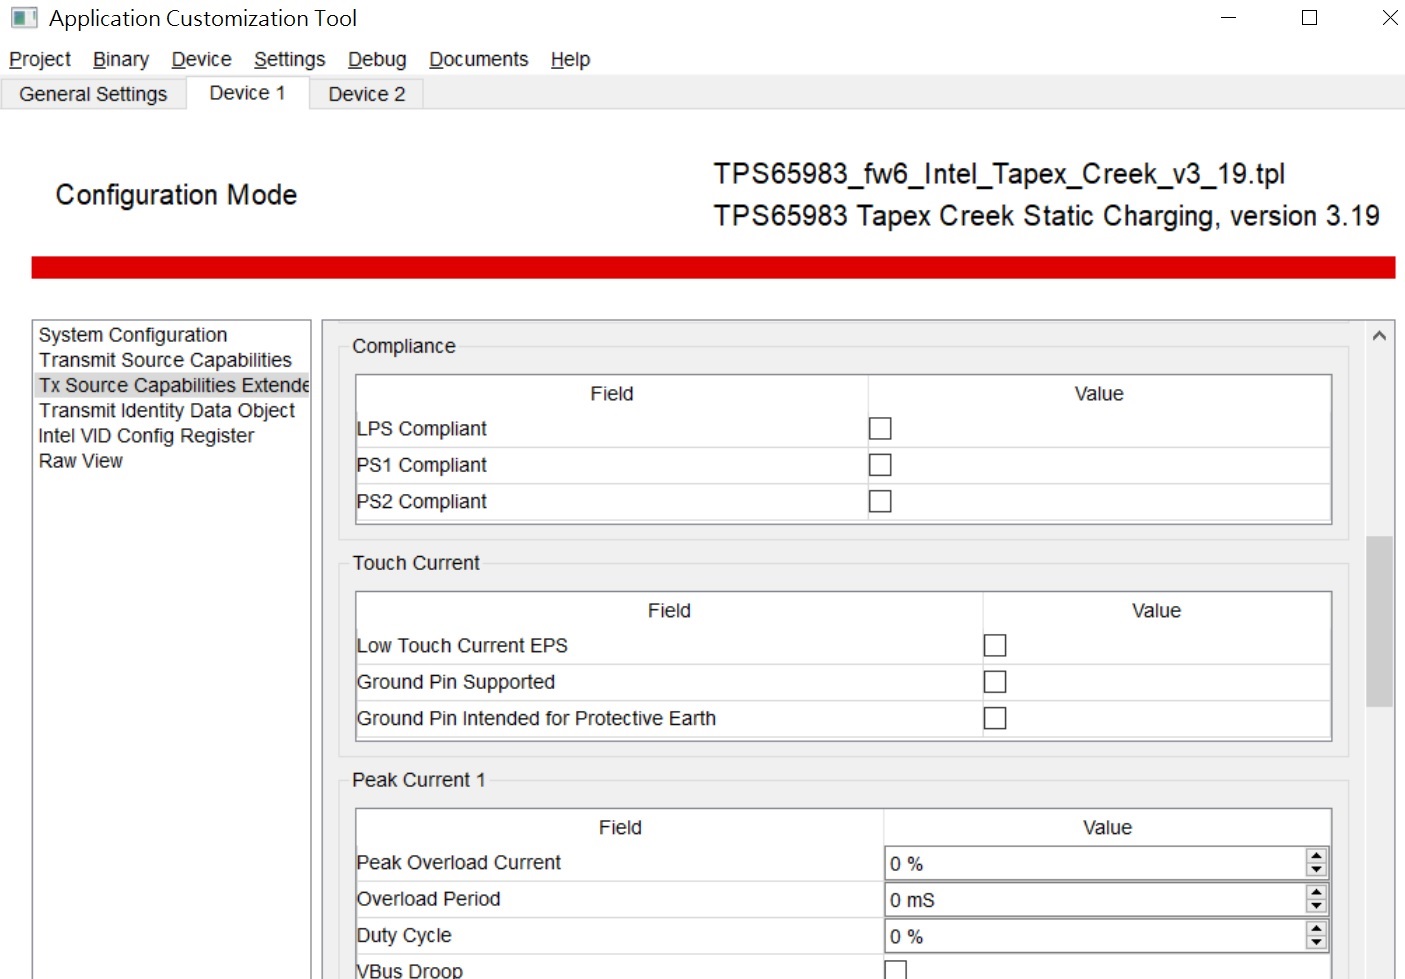Open the Project menu
Screen dimensions: 1405x979
[40, 60]
